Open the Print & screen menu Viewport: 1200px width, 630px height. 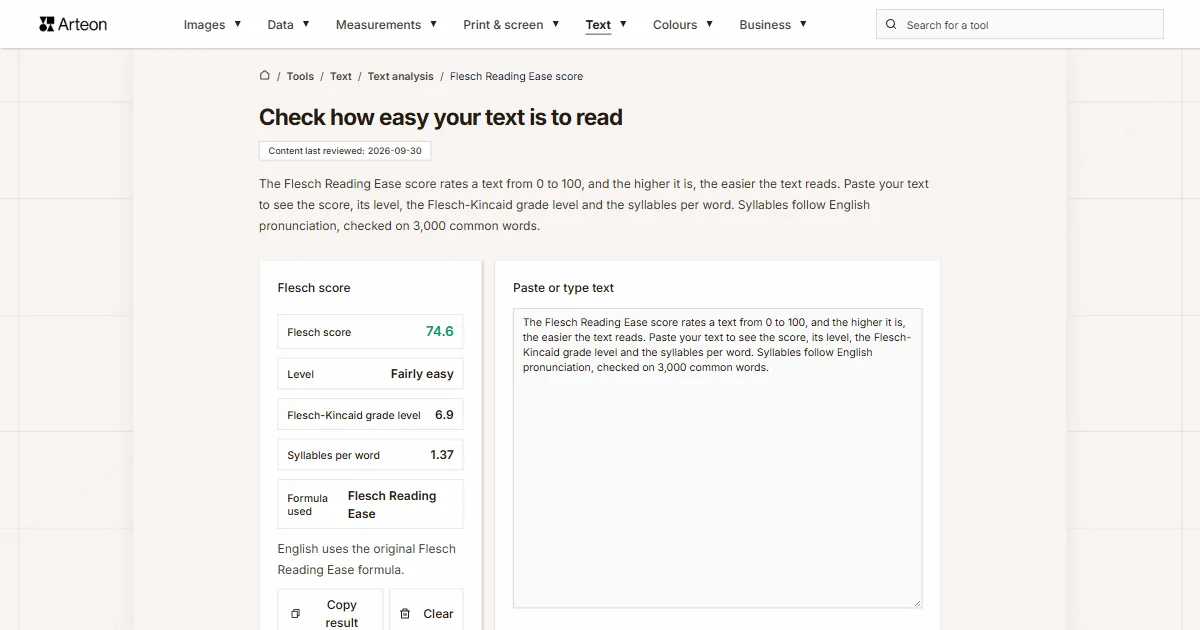click(503, 24)
